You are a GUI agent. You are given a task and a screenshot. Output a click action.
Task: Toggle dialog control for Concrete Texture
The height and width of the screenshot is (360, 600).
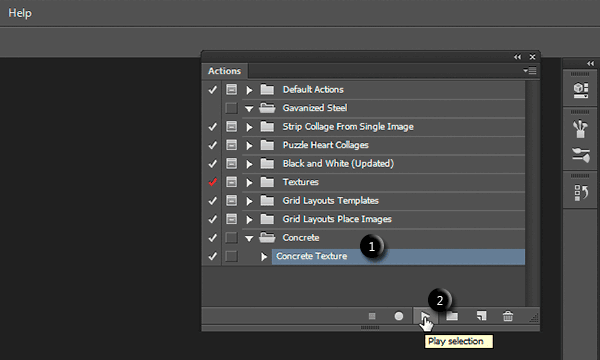[x=231, y=256]
